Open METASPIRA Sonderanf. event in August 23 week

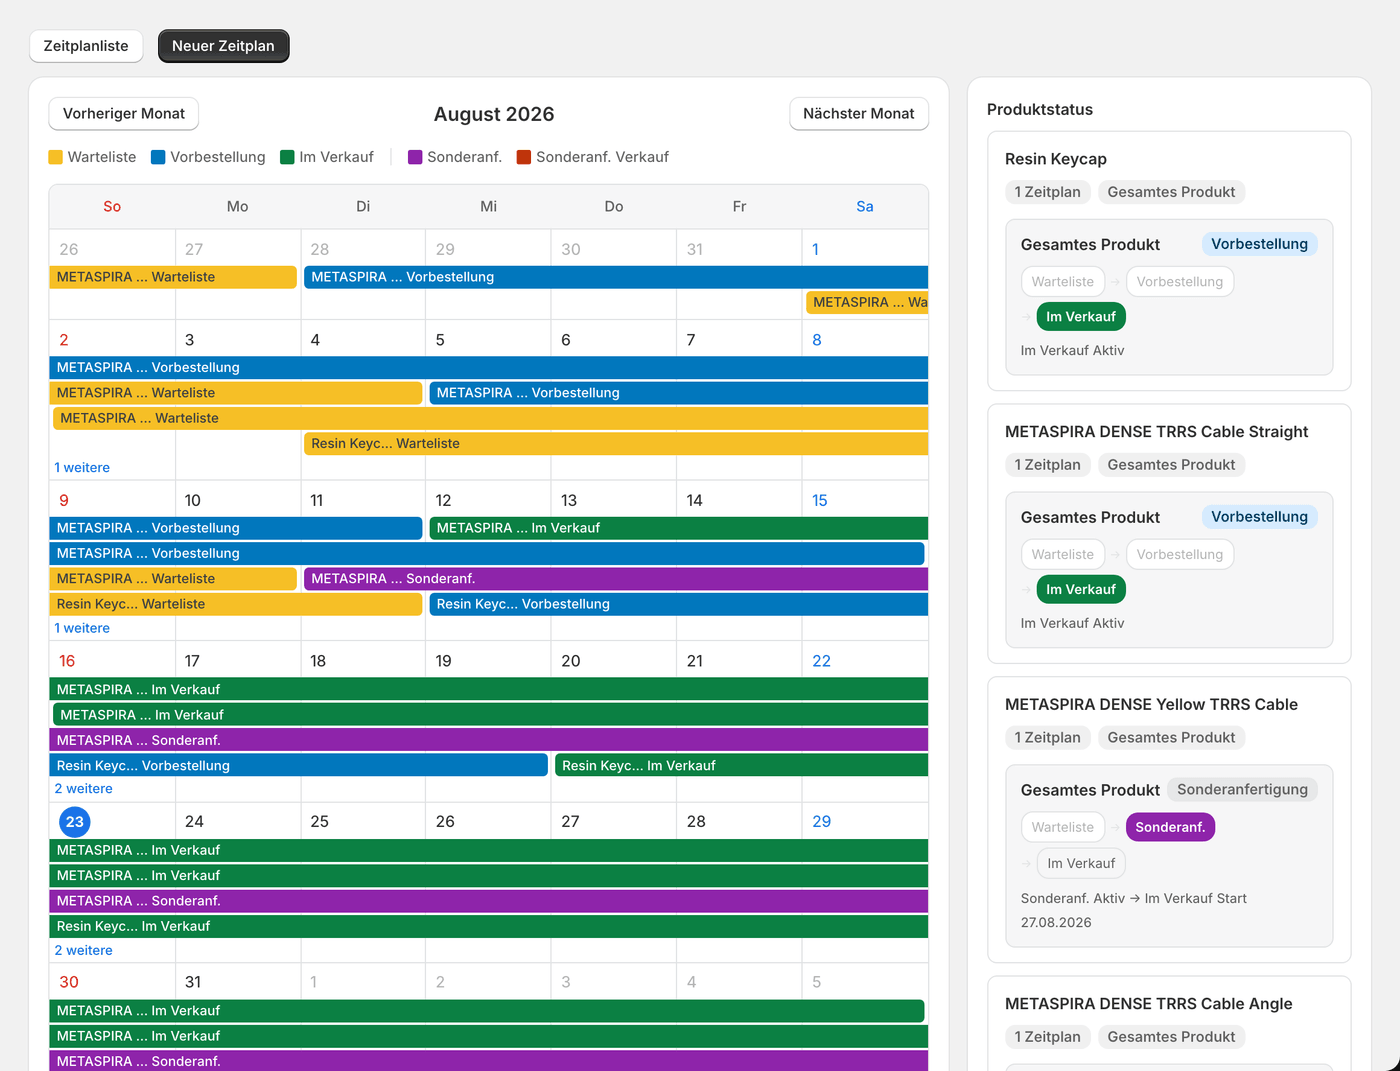pyautogui.click(x=489, y=901)
